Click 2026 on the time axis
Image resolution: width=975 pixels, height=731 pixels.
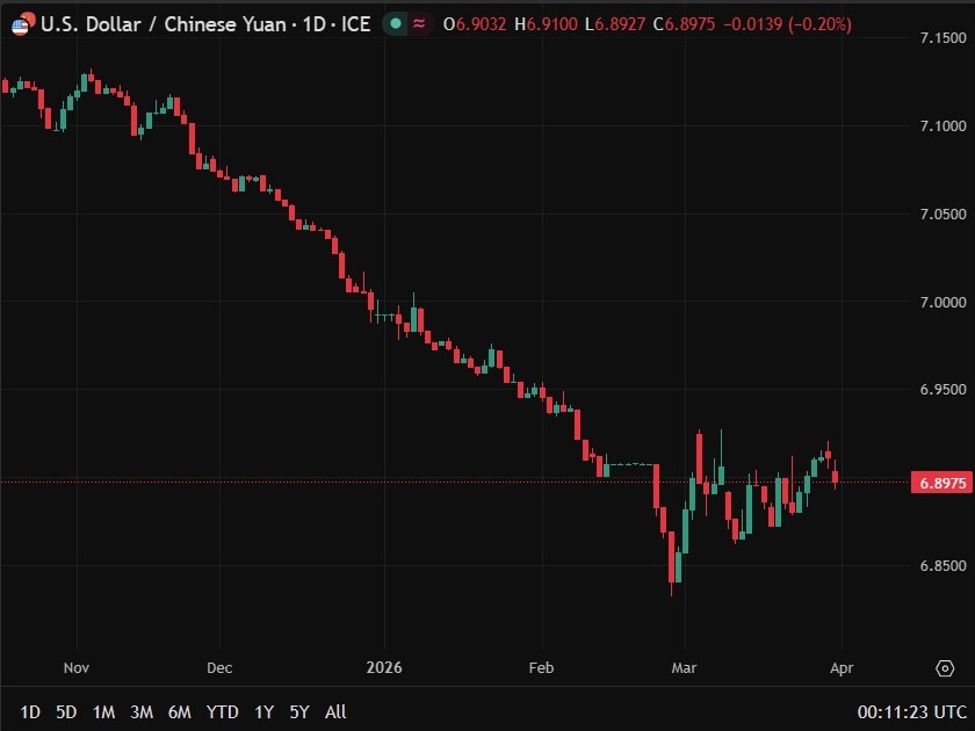[385, 668]
